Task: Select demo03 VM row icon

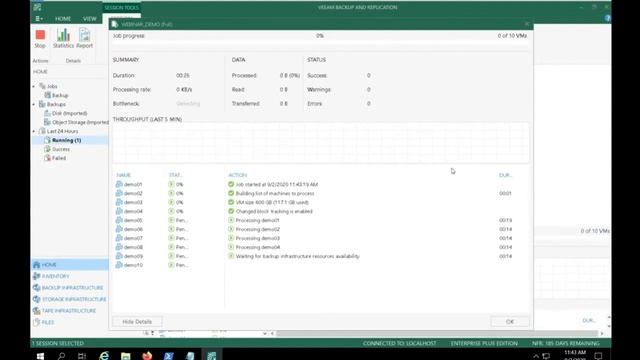Action: click(119, 202)
